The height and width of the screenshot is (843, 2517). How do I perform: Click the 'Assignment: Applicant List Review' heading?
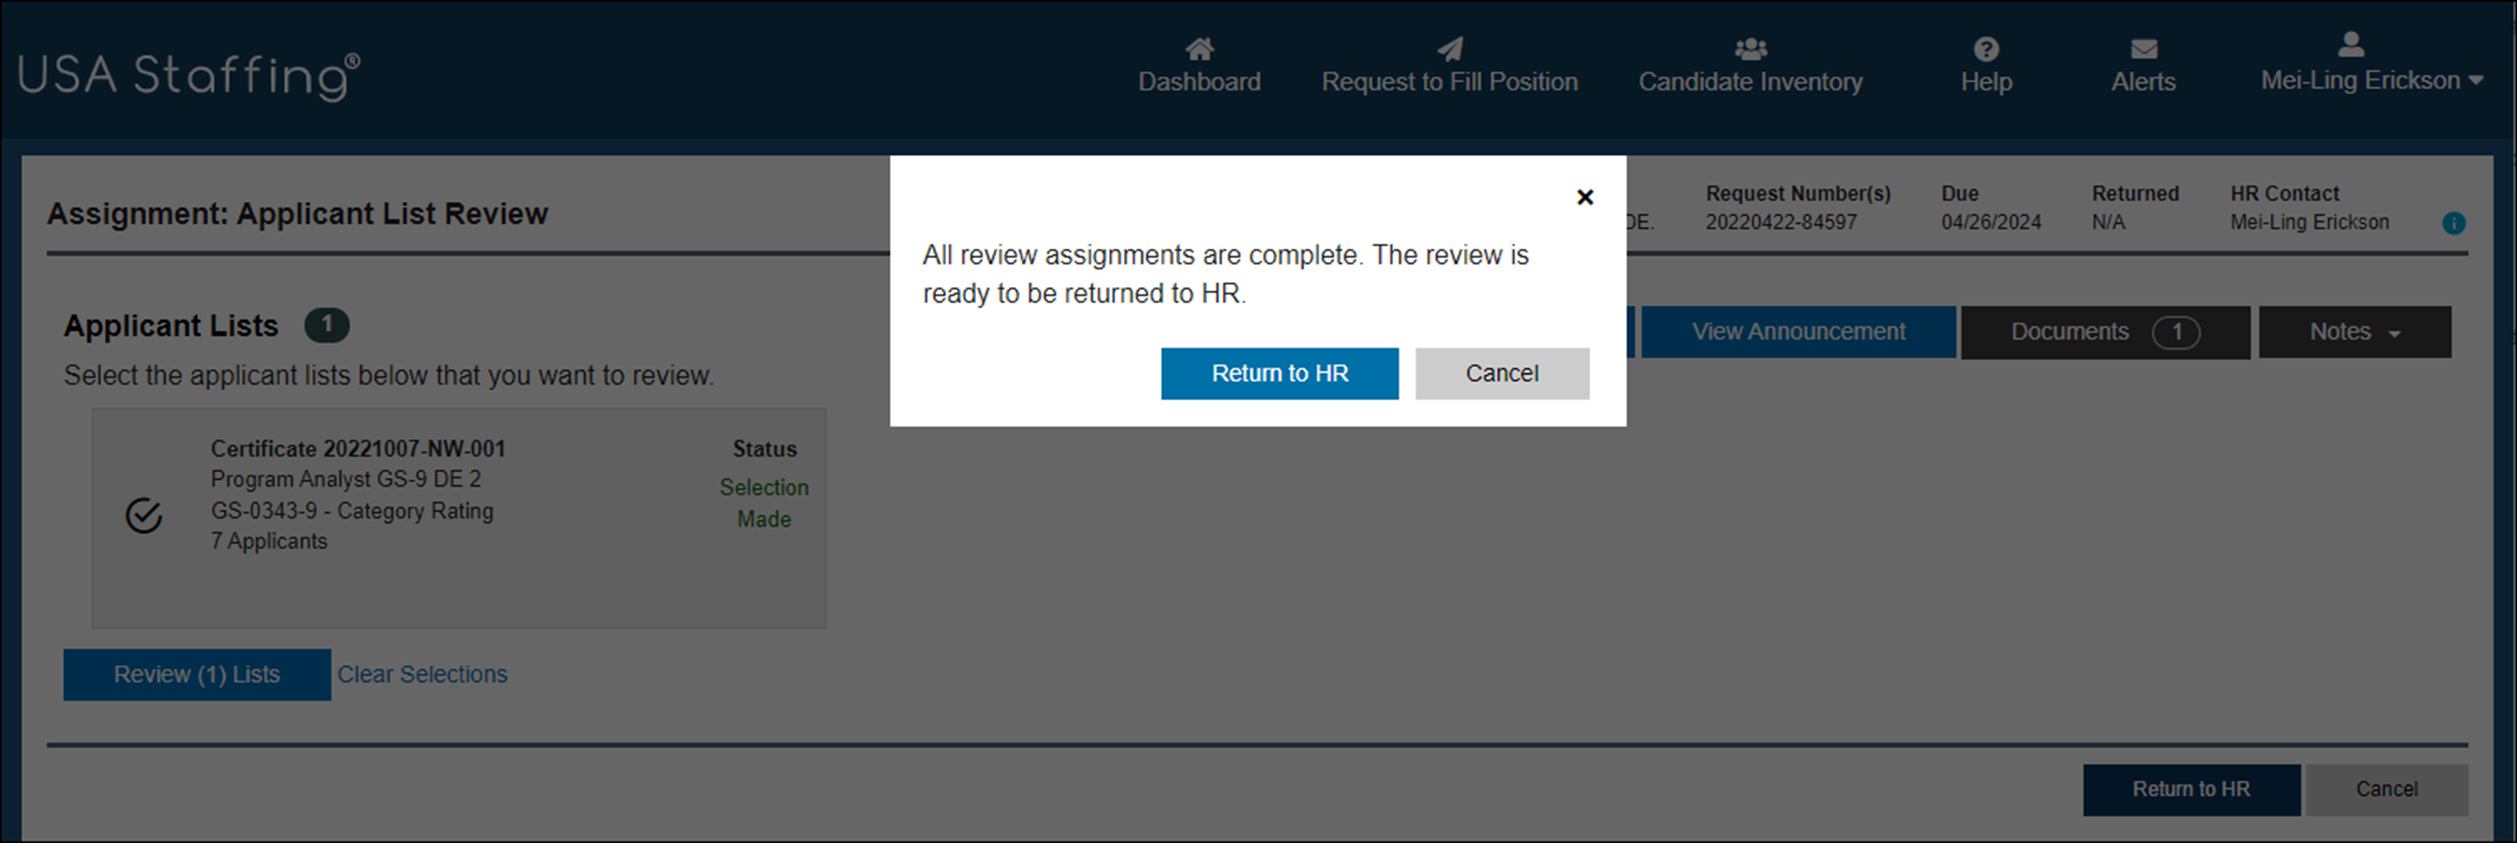(x=298, y=214)
